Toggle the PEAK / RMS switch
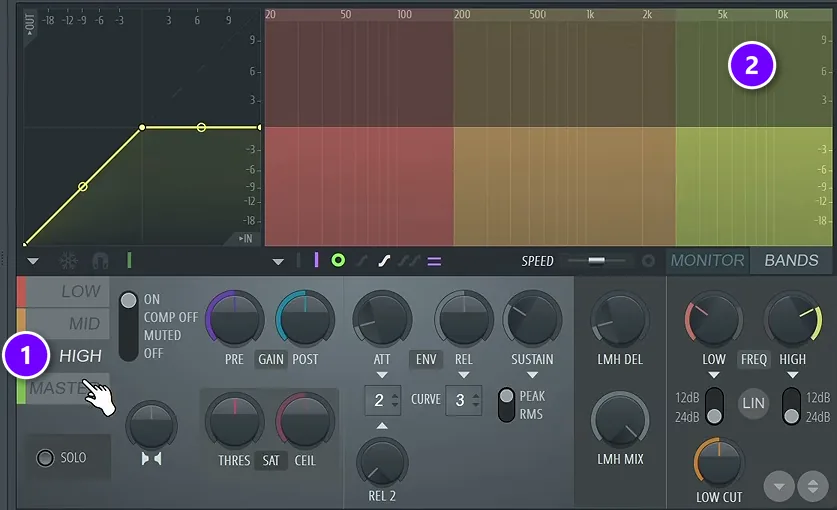This screenshot has width=837, height=510. [506, 405]
